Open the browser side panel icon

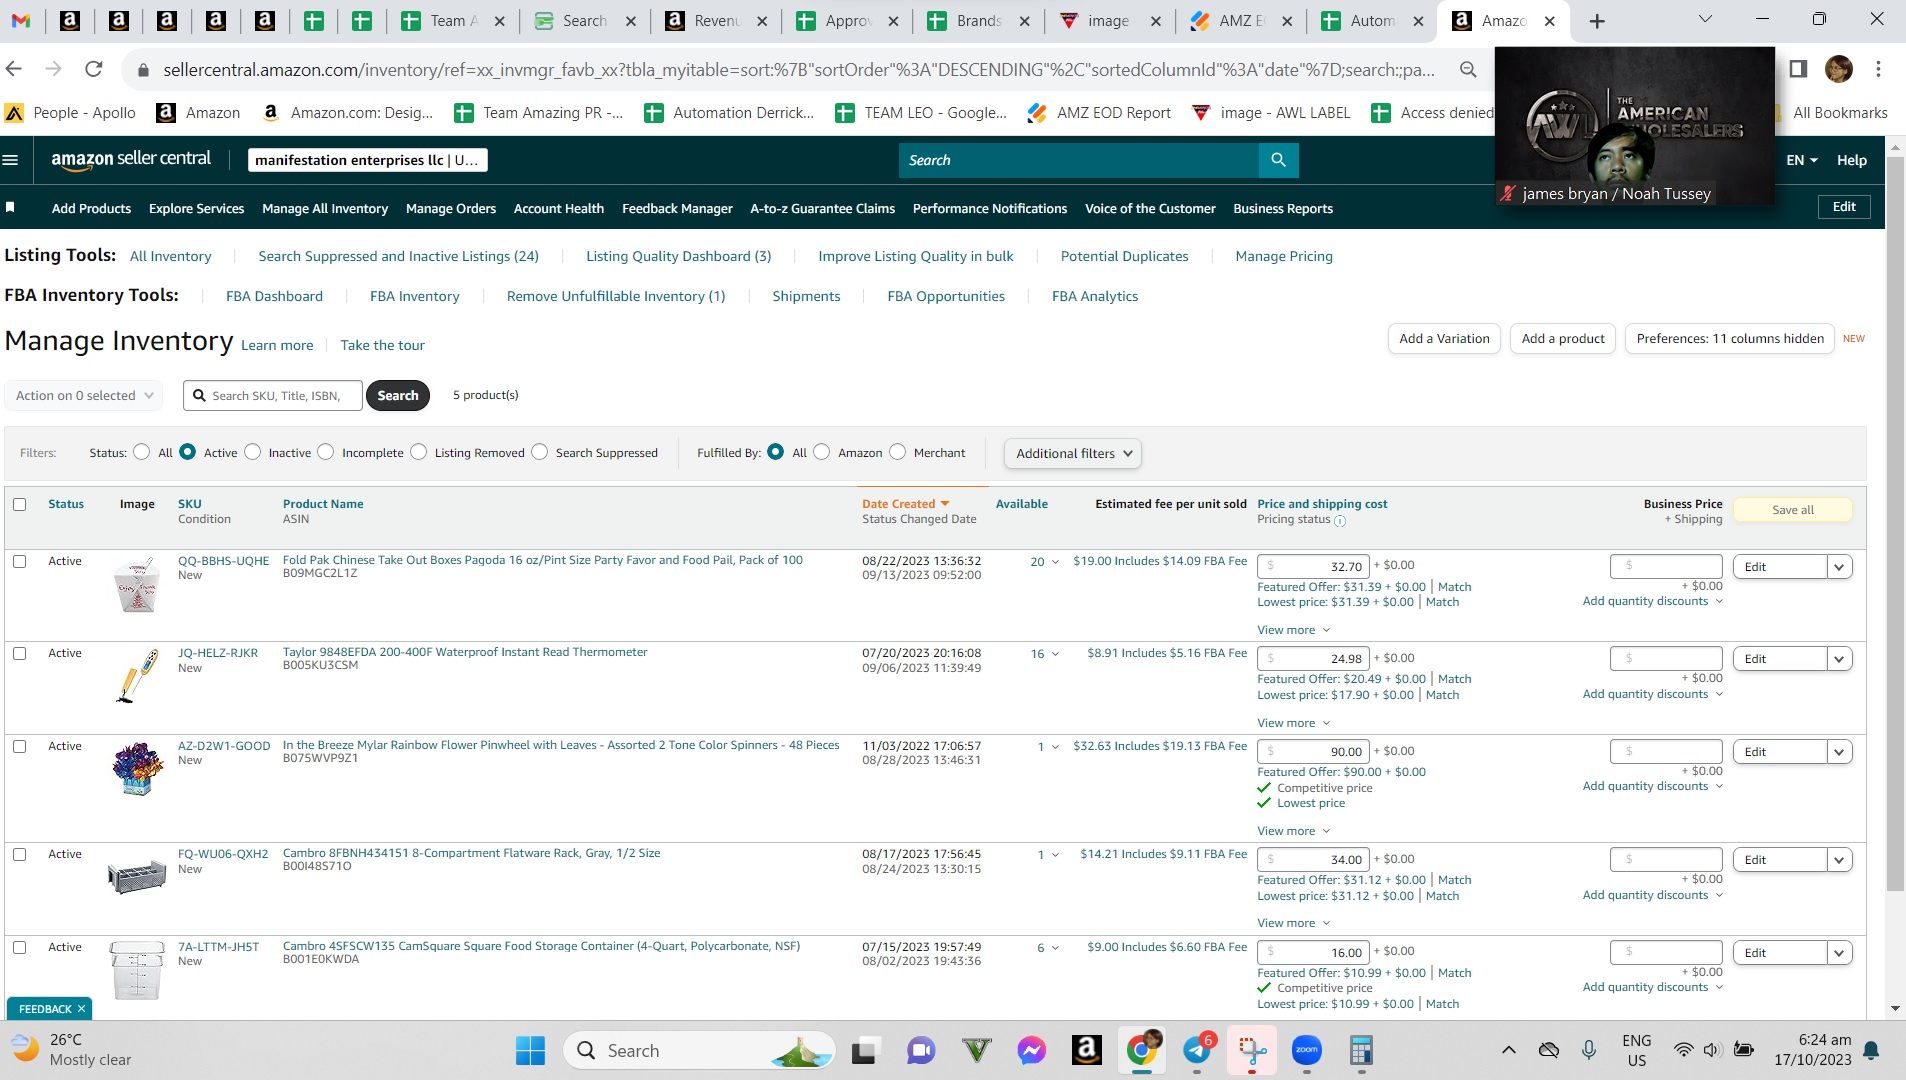pyautogui.click(x=1798, y=69)
